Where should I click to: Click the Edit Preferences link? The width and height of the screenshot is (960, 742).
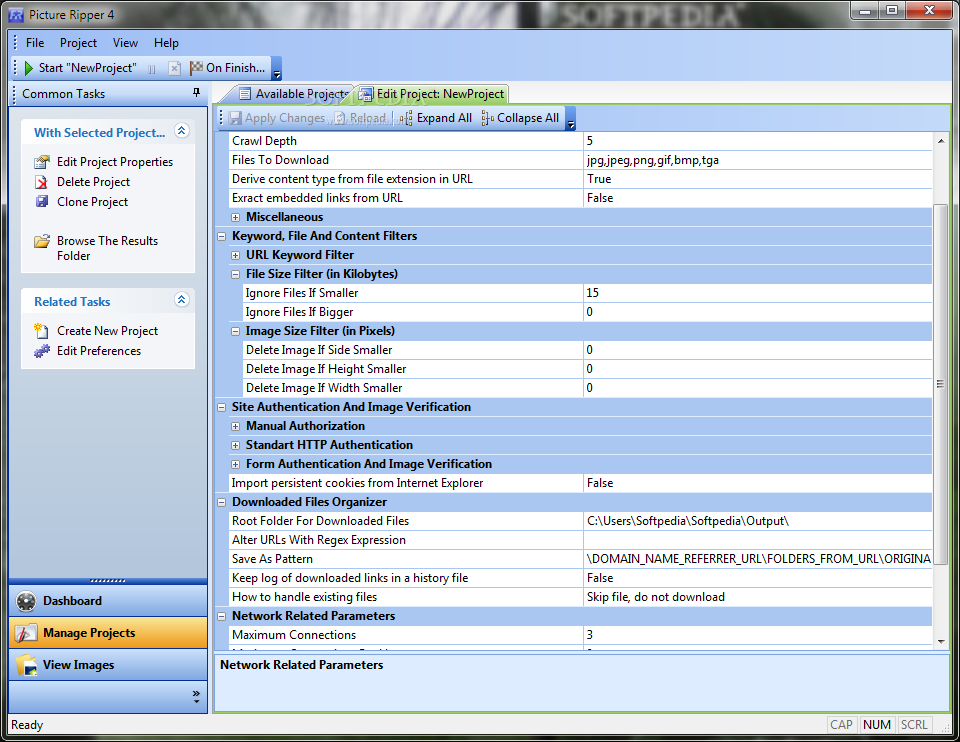pyautogui.click(x=99, y=351)
